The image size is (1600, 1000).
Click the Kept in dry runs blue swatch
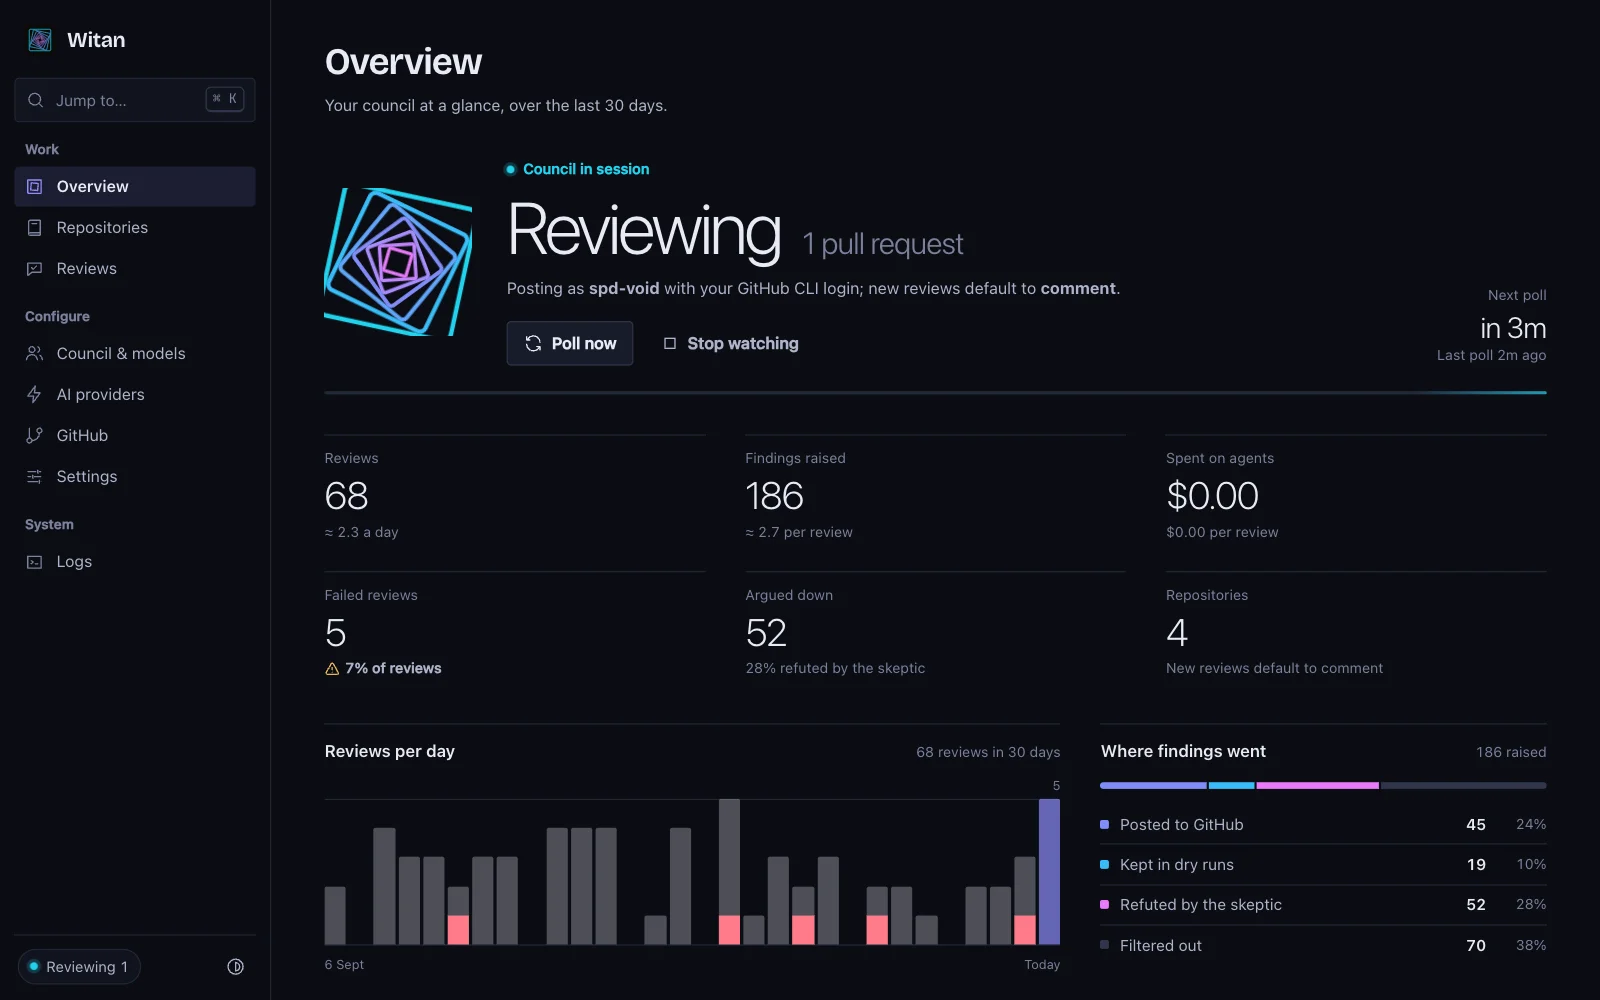click(1105, 865)
